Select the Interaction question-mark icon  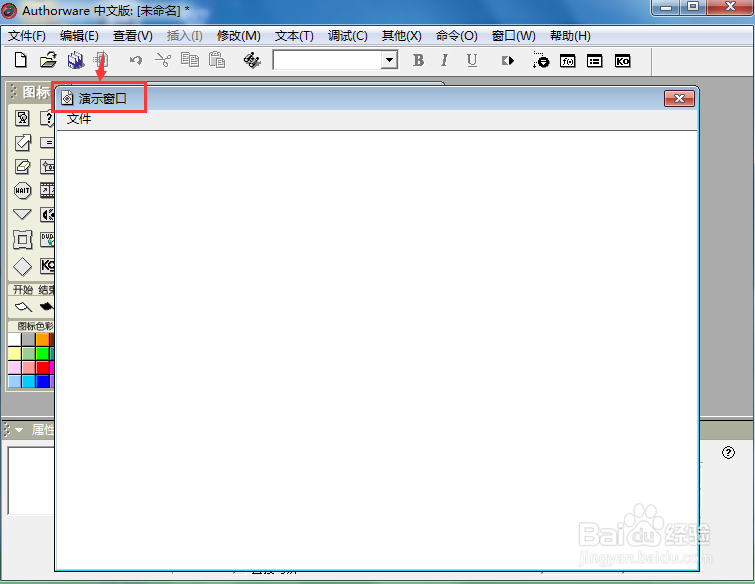click(47, 118)
